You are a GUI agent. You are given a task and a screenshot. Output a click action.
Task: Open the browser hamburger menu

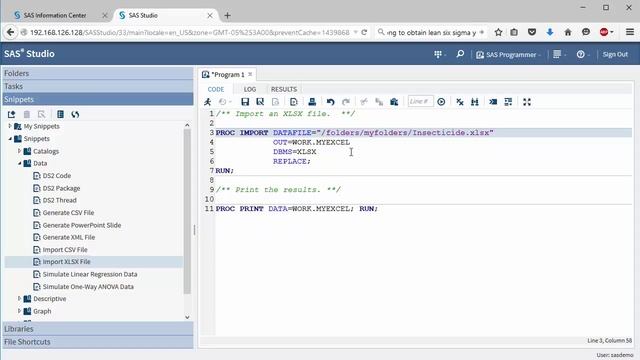click(x=629, y=32)
